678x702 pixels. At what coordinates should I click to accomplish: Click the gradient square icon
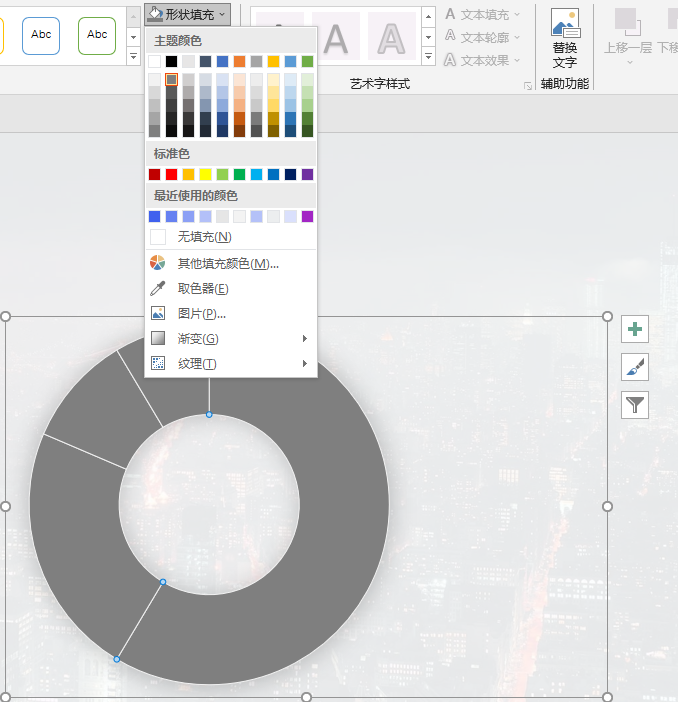pos(158,338)
